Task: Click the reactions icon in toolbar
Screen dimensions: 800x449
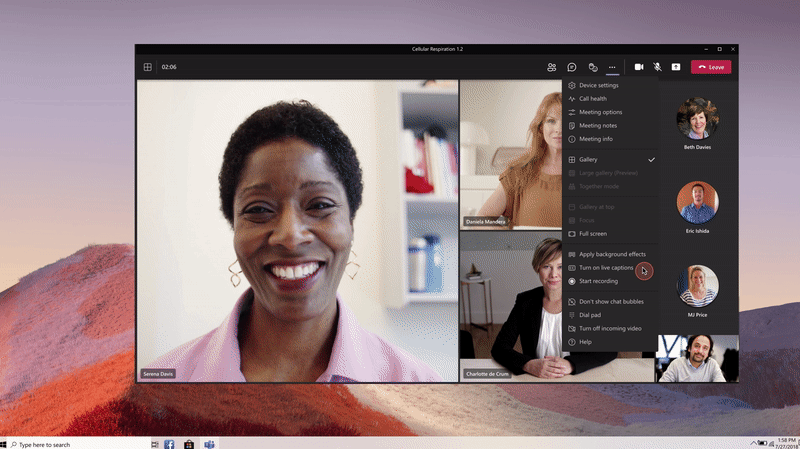Action: tap(593, 67)
